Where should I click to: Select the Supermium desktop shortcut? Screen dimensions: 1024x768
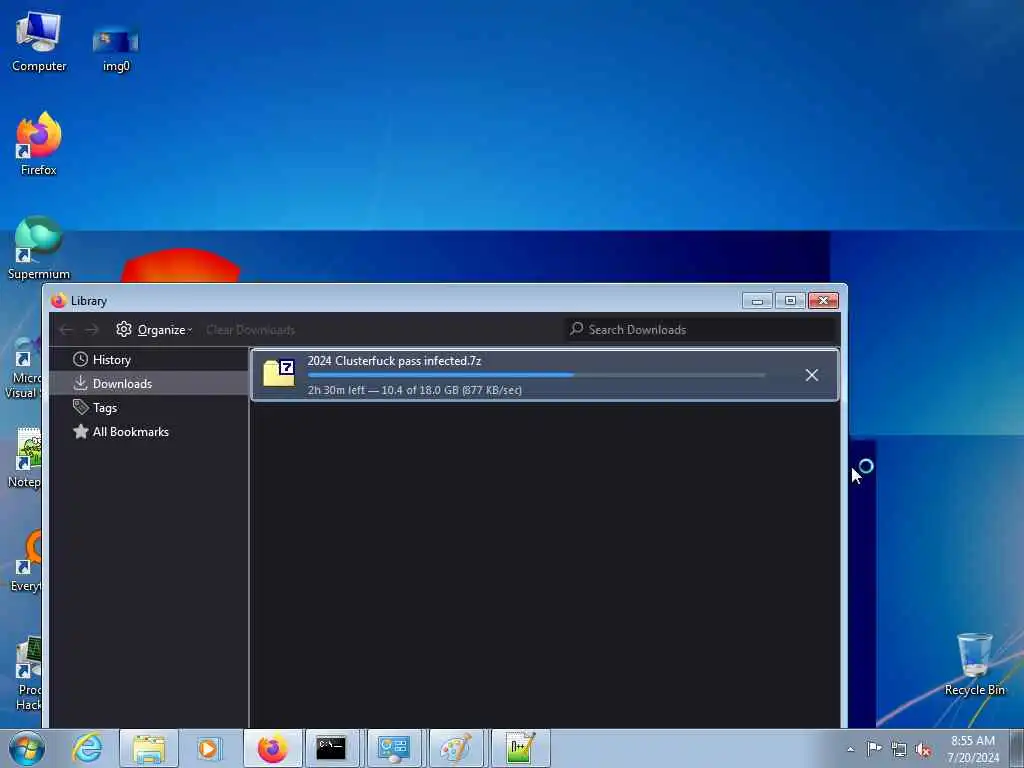point(39,248)
